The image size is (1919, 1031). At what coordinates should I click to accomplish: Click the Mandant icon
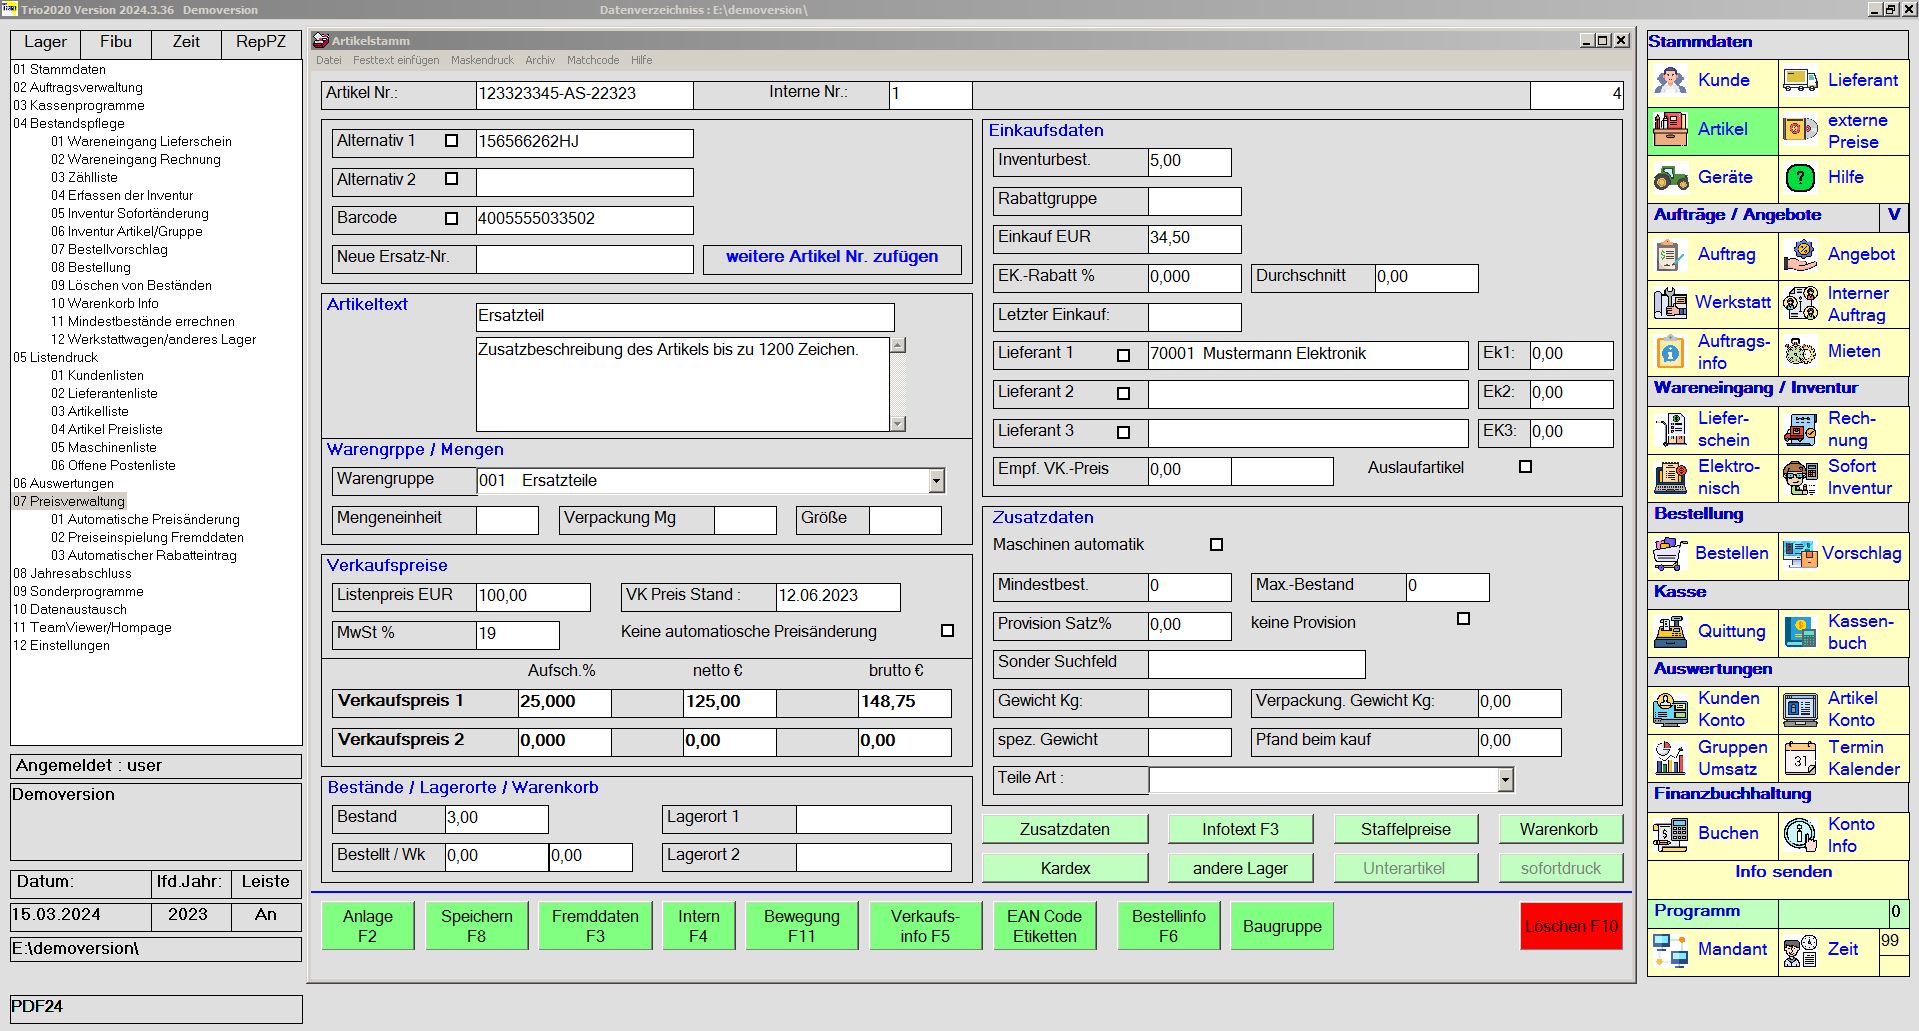(1670, 950)
